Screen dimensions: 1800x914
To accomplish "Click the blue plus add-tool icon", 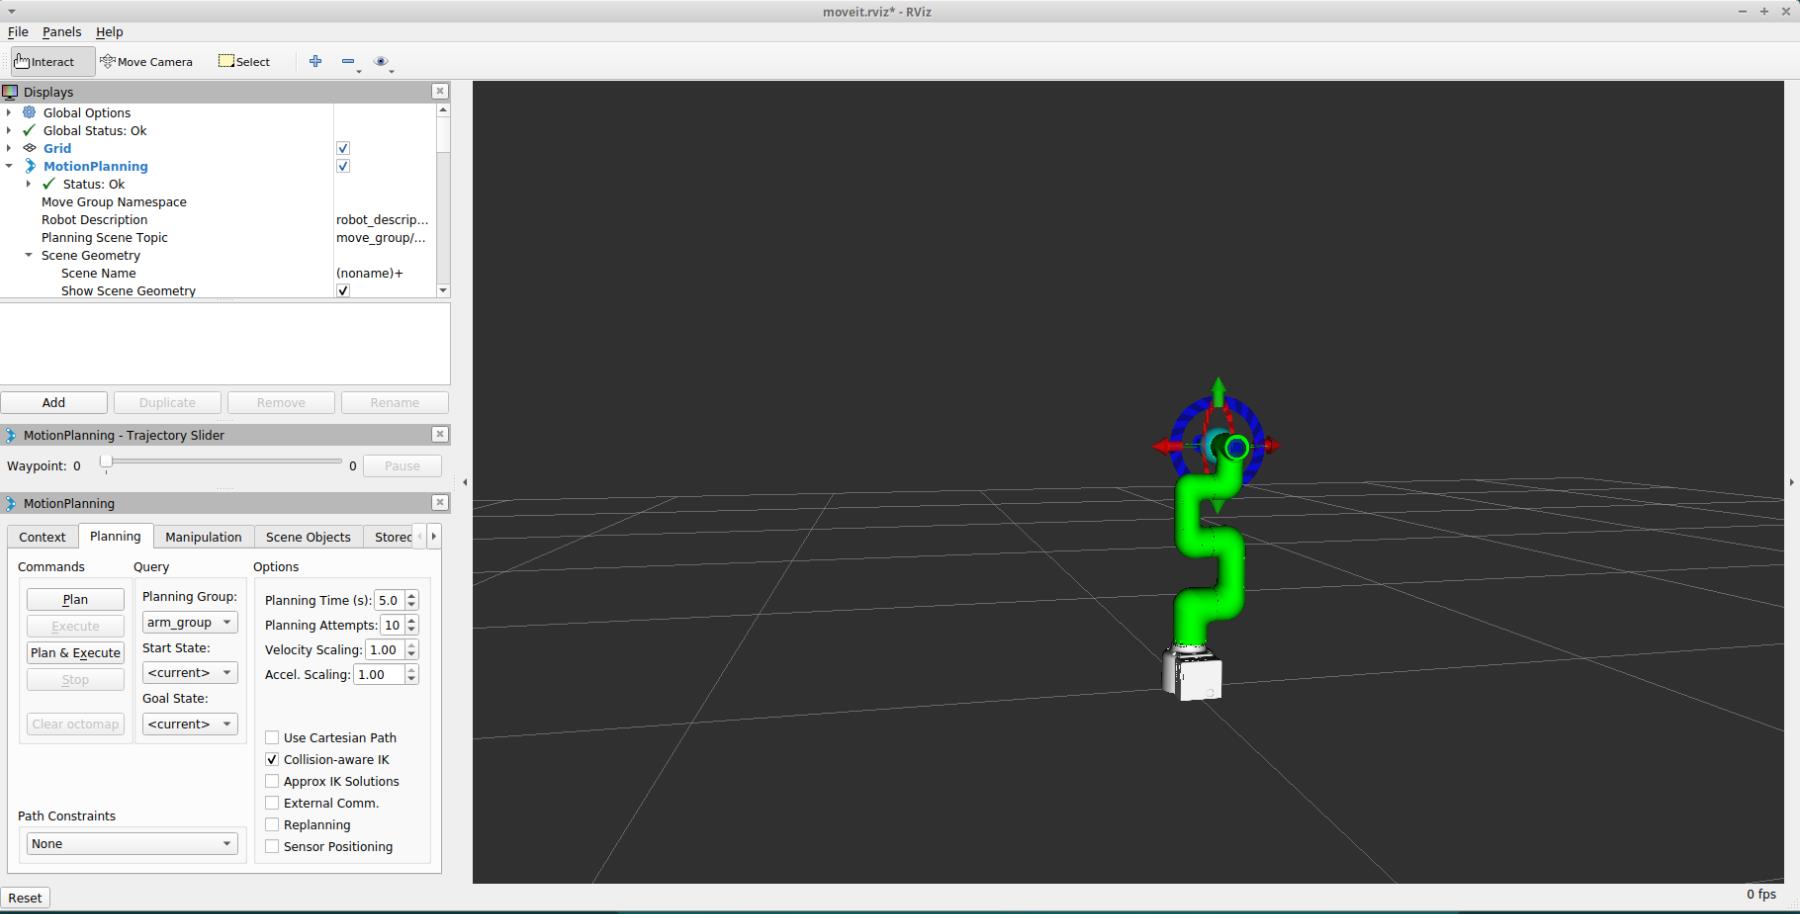I will (x=316, y=61).
